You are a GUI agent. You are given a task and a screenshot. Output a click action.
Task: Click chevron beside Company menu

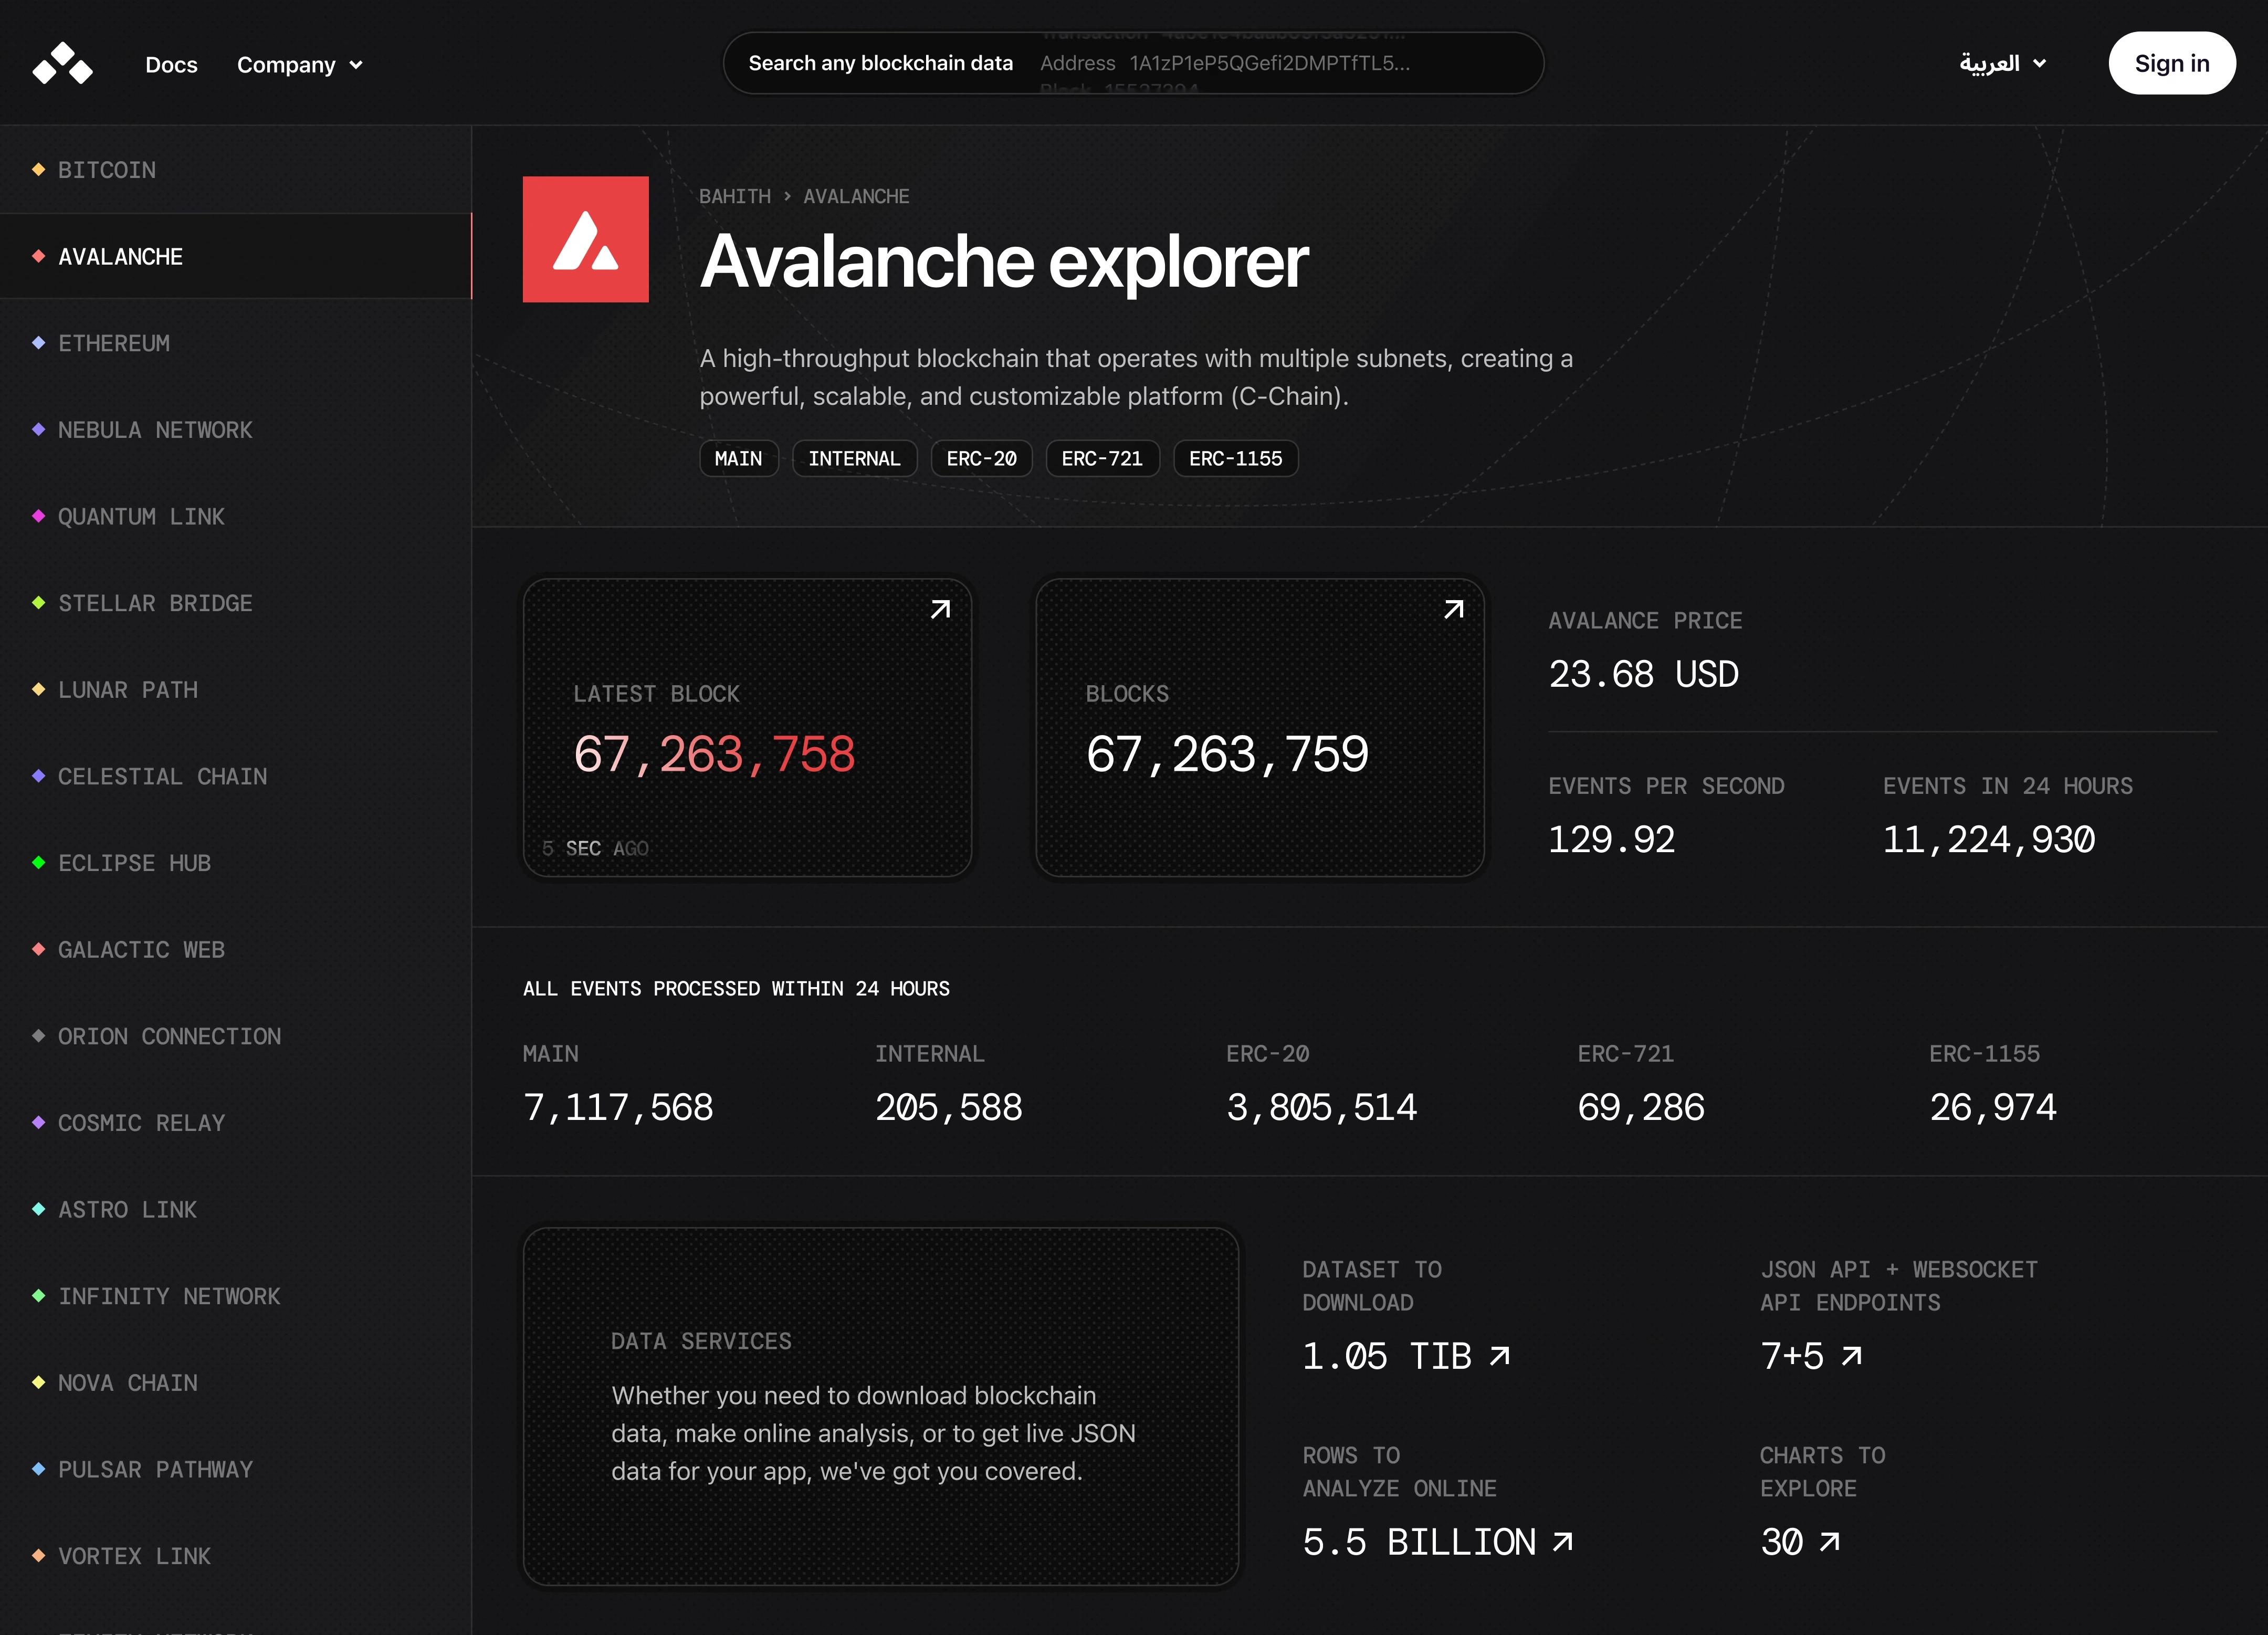pos(356,66)
